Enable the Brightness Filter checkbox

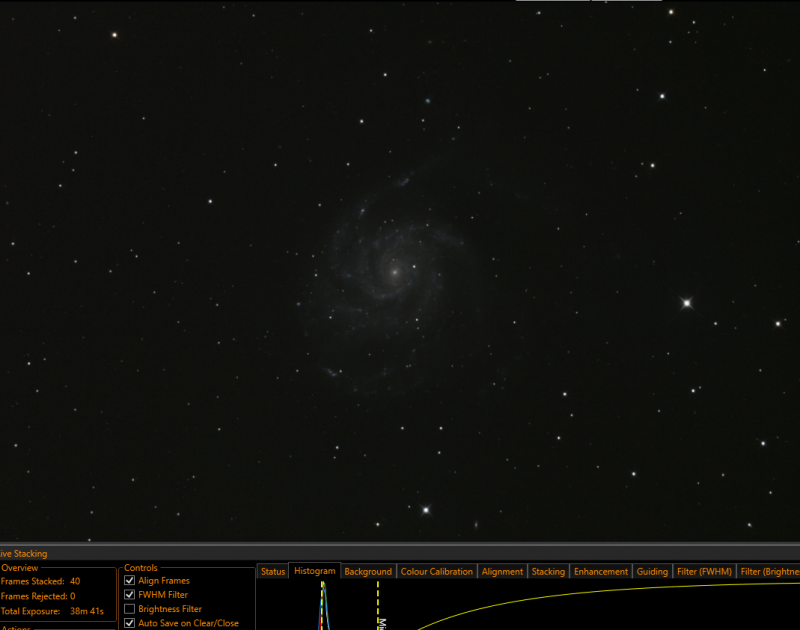(x=130, y=609)
